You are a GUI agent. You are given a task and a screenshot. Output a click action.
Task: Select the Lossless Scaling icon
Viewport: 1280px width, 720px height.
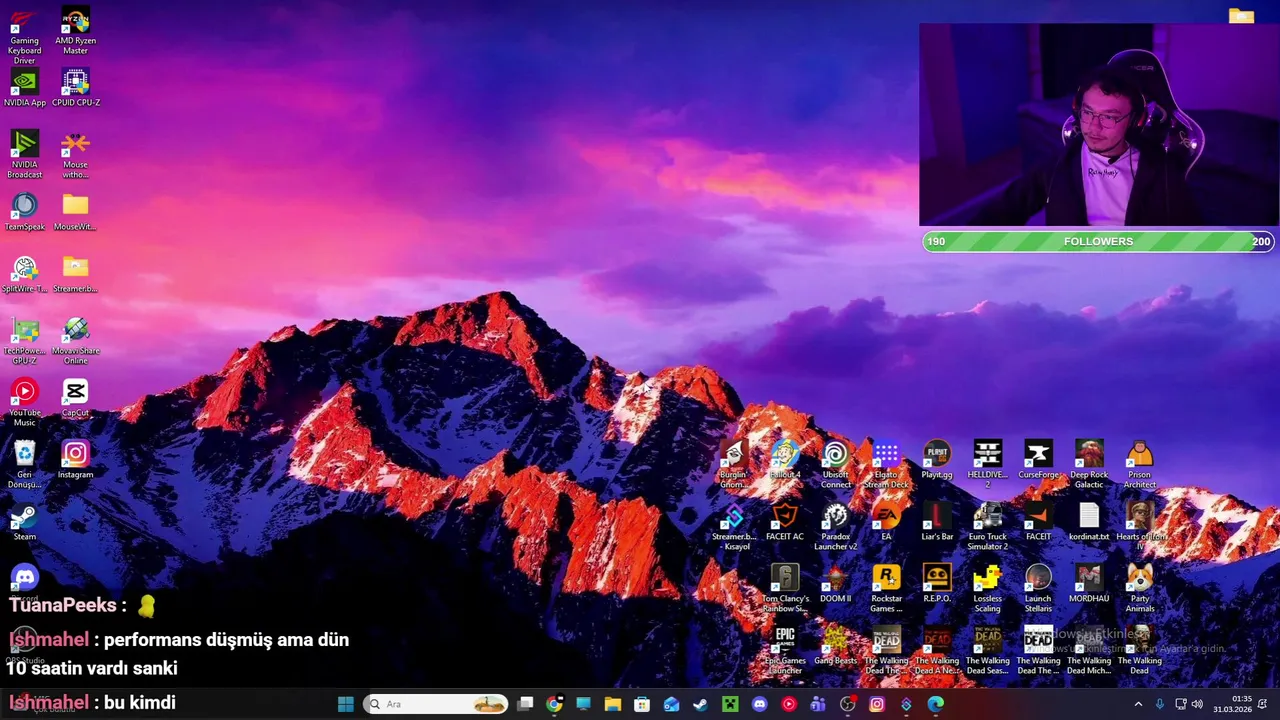click(x=987, y=589)
